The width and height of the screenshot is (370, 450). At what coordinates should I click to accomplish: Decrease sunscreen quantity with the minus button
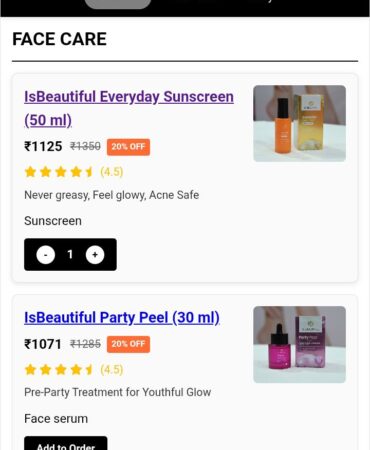click(x=46, y=255)
